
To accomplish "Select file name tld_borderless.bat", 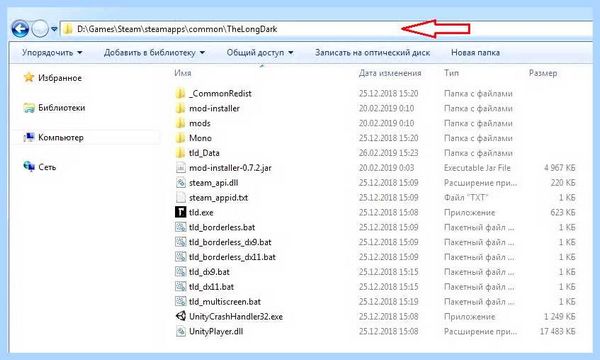I will pyautogui.click(x=222, y=227).
